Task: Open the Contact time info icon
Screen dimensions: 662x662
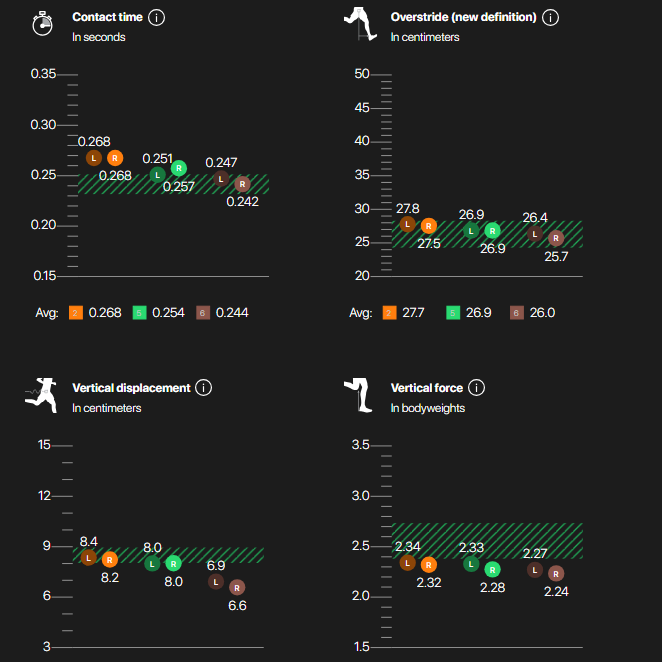Action: coord(158,18)
